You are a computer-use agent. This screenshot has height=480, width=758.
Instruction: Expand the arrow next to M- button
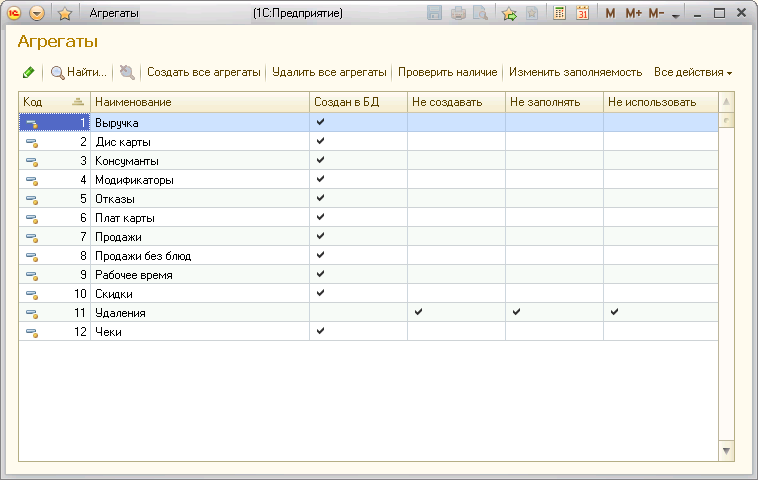[676, 15]
